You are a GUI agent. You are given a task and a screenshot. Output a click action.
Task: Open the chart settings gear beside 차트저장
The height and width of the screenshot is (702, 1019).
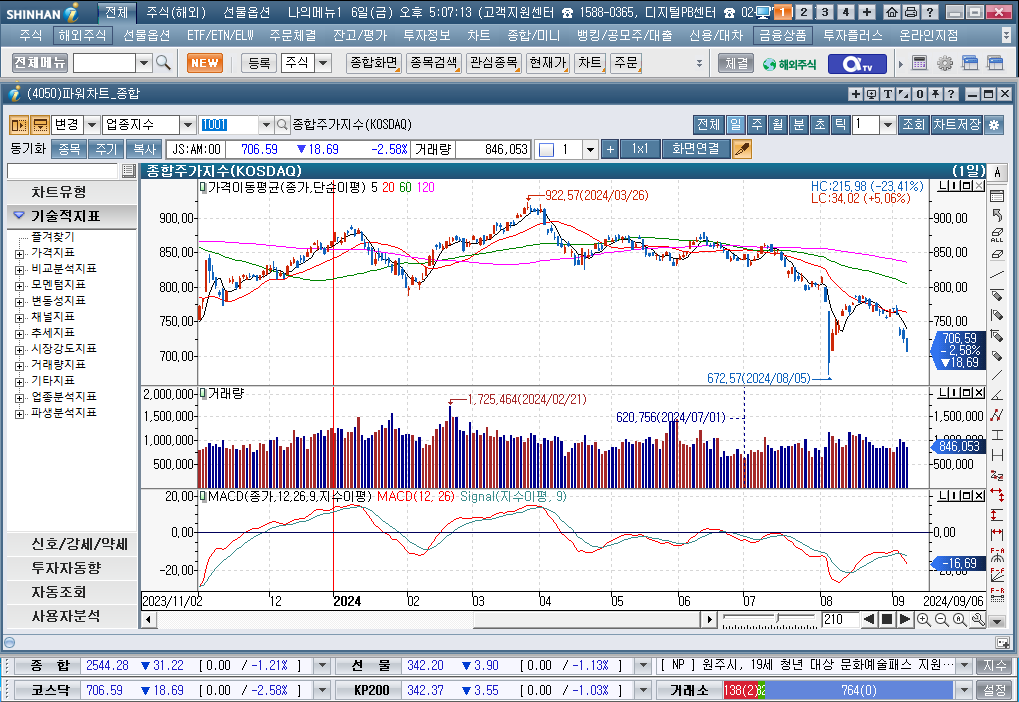click(x=994, y=125)
